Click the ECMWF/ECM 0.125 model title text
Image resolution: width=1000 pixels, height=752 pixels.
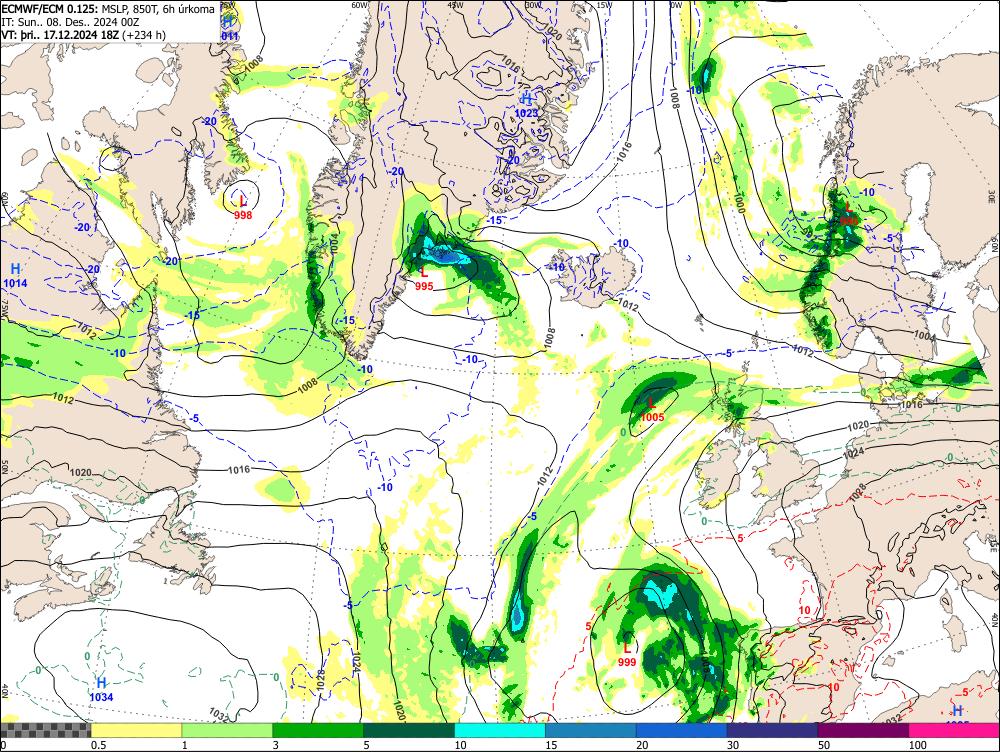pos(50,10)
